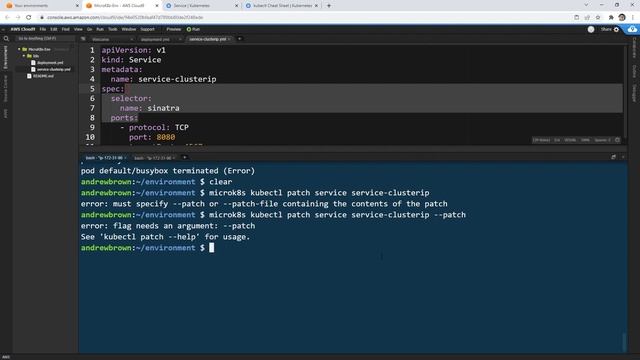
Task: Click the AWS Cloud9 logo menu
Action: 23,29
